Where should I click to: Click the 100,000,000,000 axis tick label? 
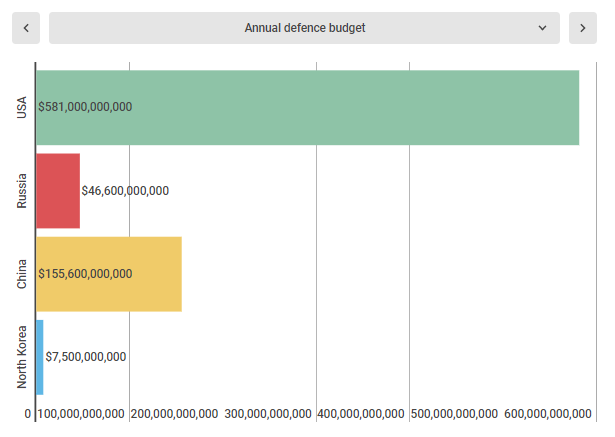click(81, 414)
